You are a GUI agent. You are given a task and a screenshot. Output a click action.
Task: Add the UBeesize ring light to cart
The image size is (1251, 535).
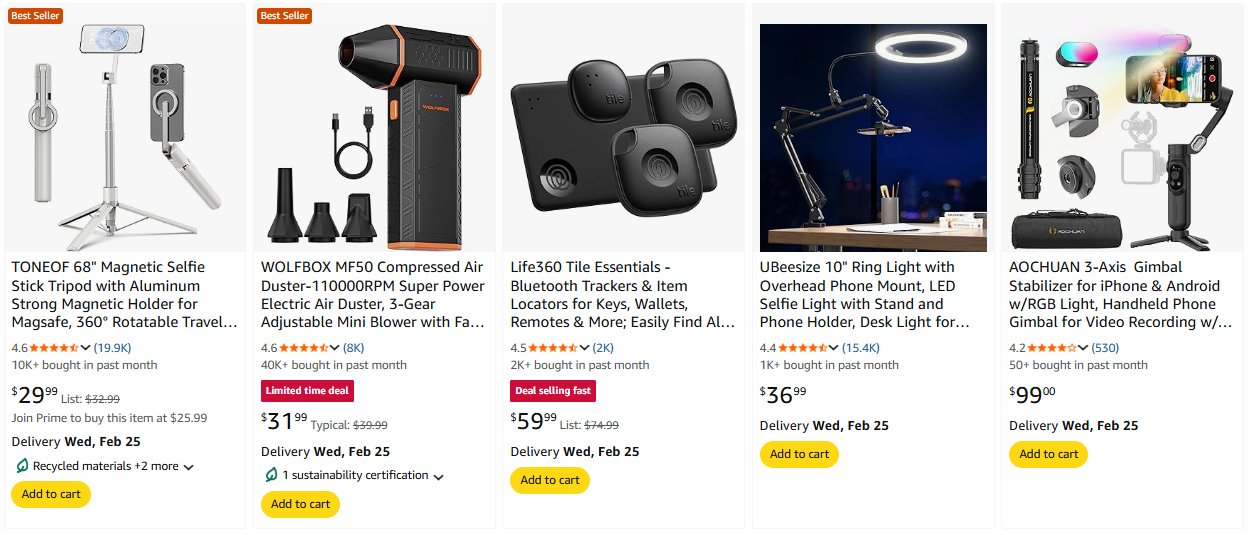pos(799,454)
